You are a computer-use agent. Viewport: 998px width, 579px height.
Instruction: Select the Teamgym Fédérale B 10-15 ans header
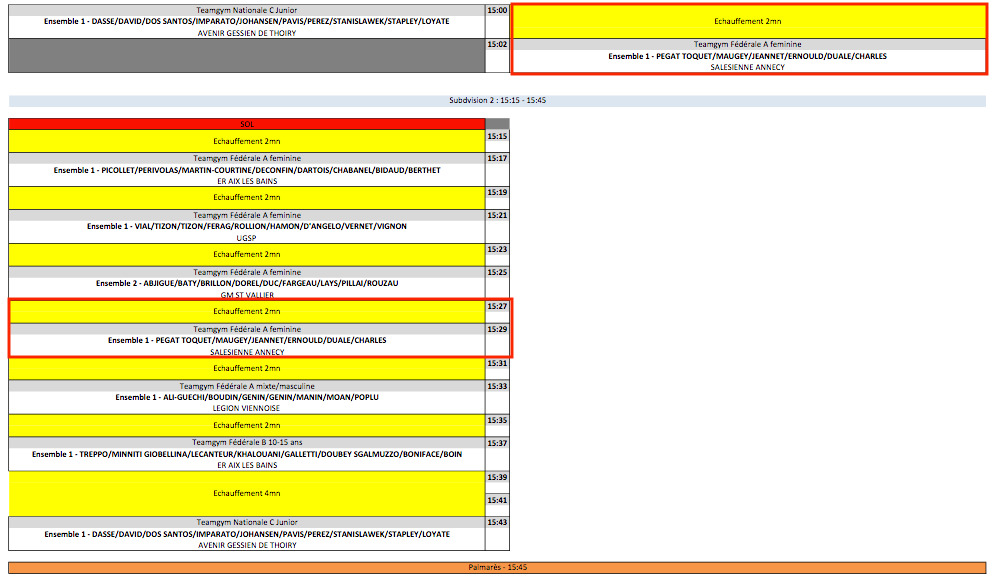pos(246,442)
